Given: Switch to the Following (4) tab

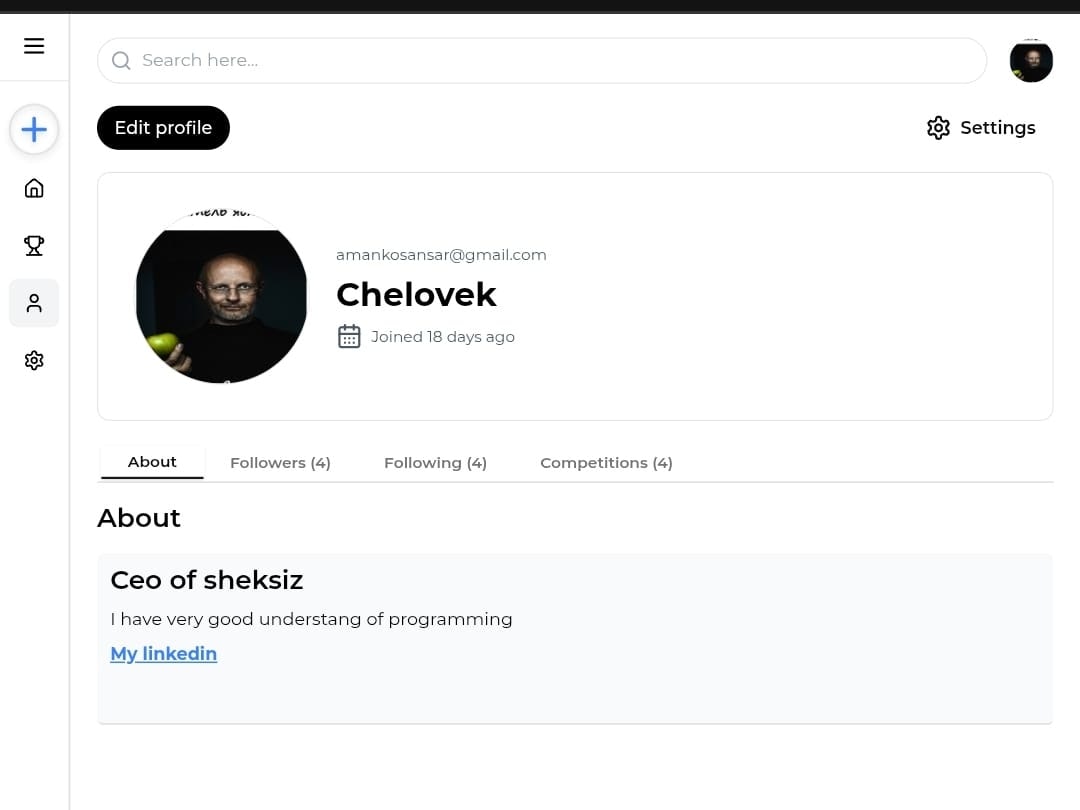Looking at the screenshot, I should pos(435,463).
